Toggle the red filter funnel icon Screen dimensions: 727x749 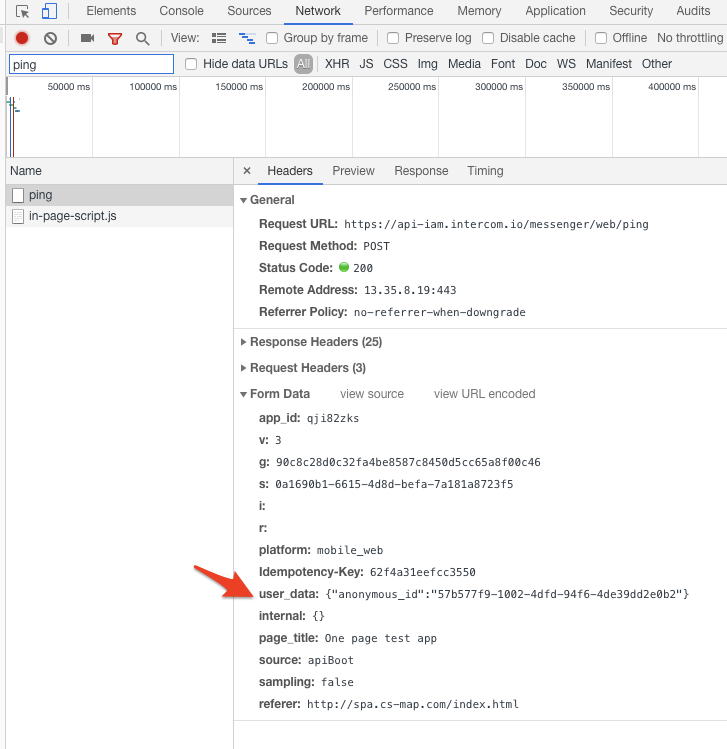tap(115, 39)
